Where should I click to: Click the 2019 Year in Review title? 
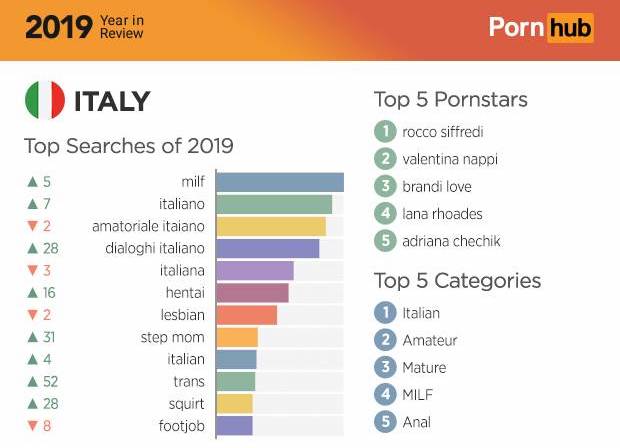coord(84,27)
